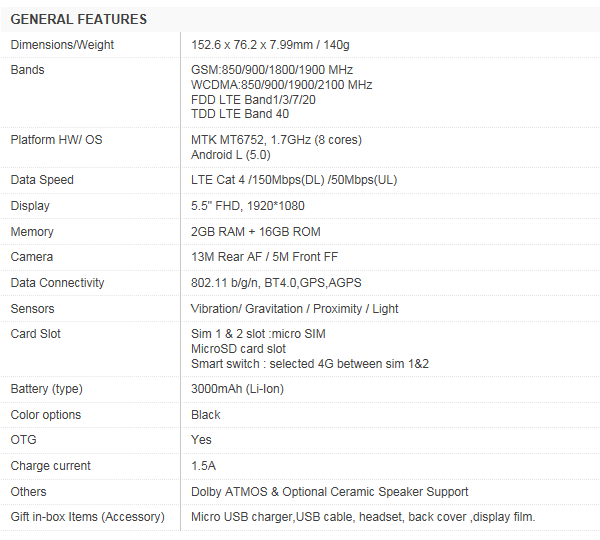
Task: Select the Data Speed row label
Action: tap(42, 180)
